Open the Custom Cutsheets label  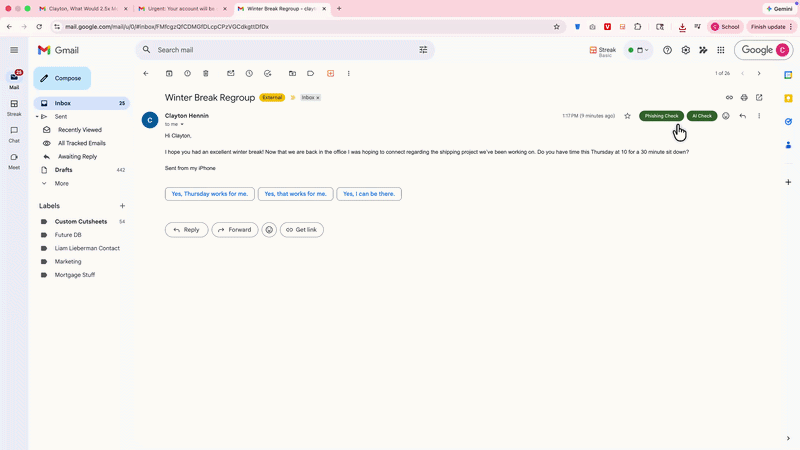point(82,221)
